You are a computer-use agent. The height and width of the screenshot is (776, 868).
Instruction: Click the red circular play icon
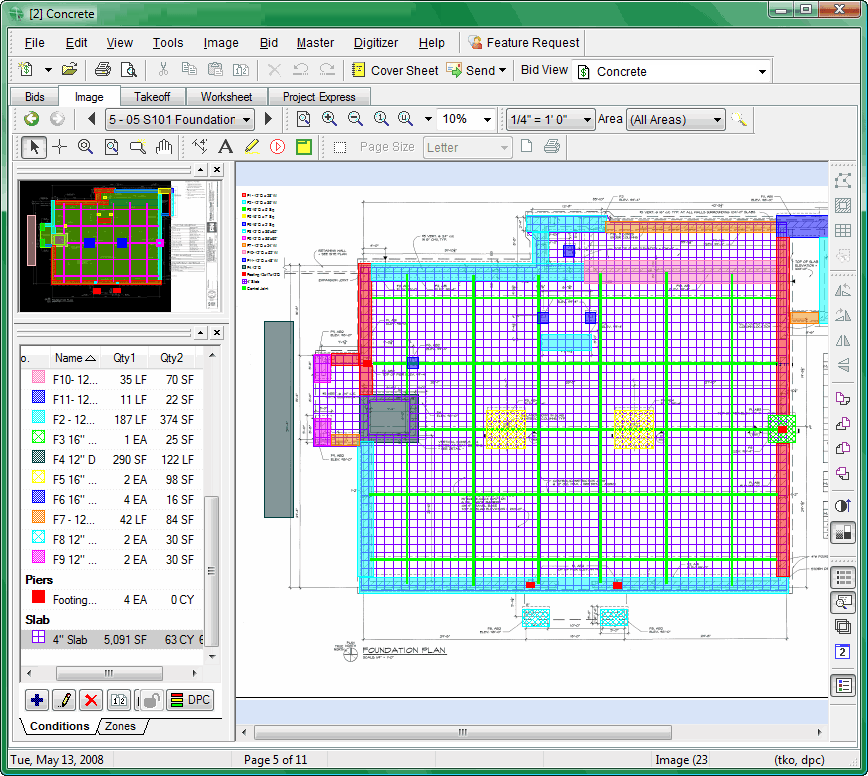tap(277, 147)
